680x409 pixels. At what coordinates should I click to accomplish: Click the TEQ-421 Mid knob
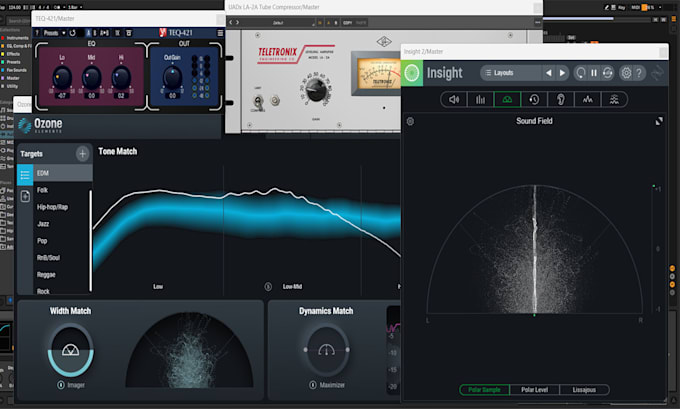pyautogui.click(x=92, y=78)
